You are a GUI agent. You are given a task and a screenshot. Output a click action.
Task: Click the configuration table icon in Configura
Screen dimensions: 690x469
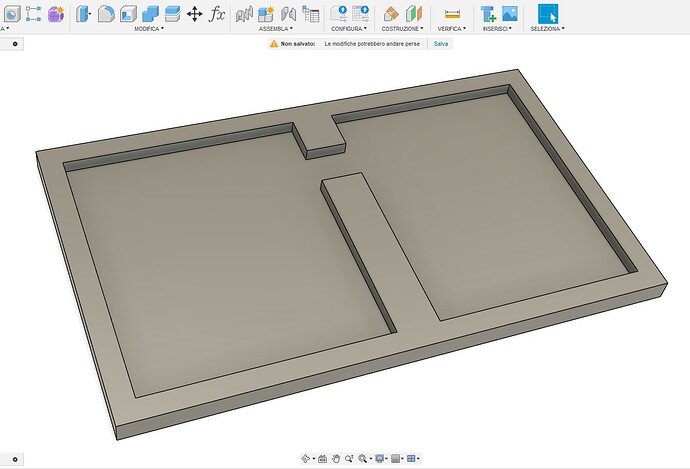361,14
